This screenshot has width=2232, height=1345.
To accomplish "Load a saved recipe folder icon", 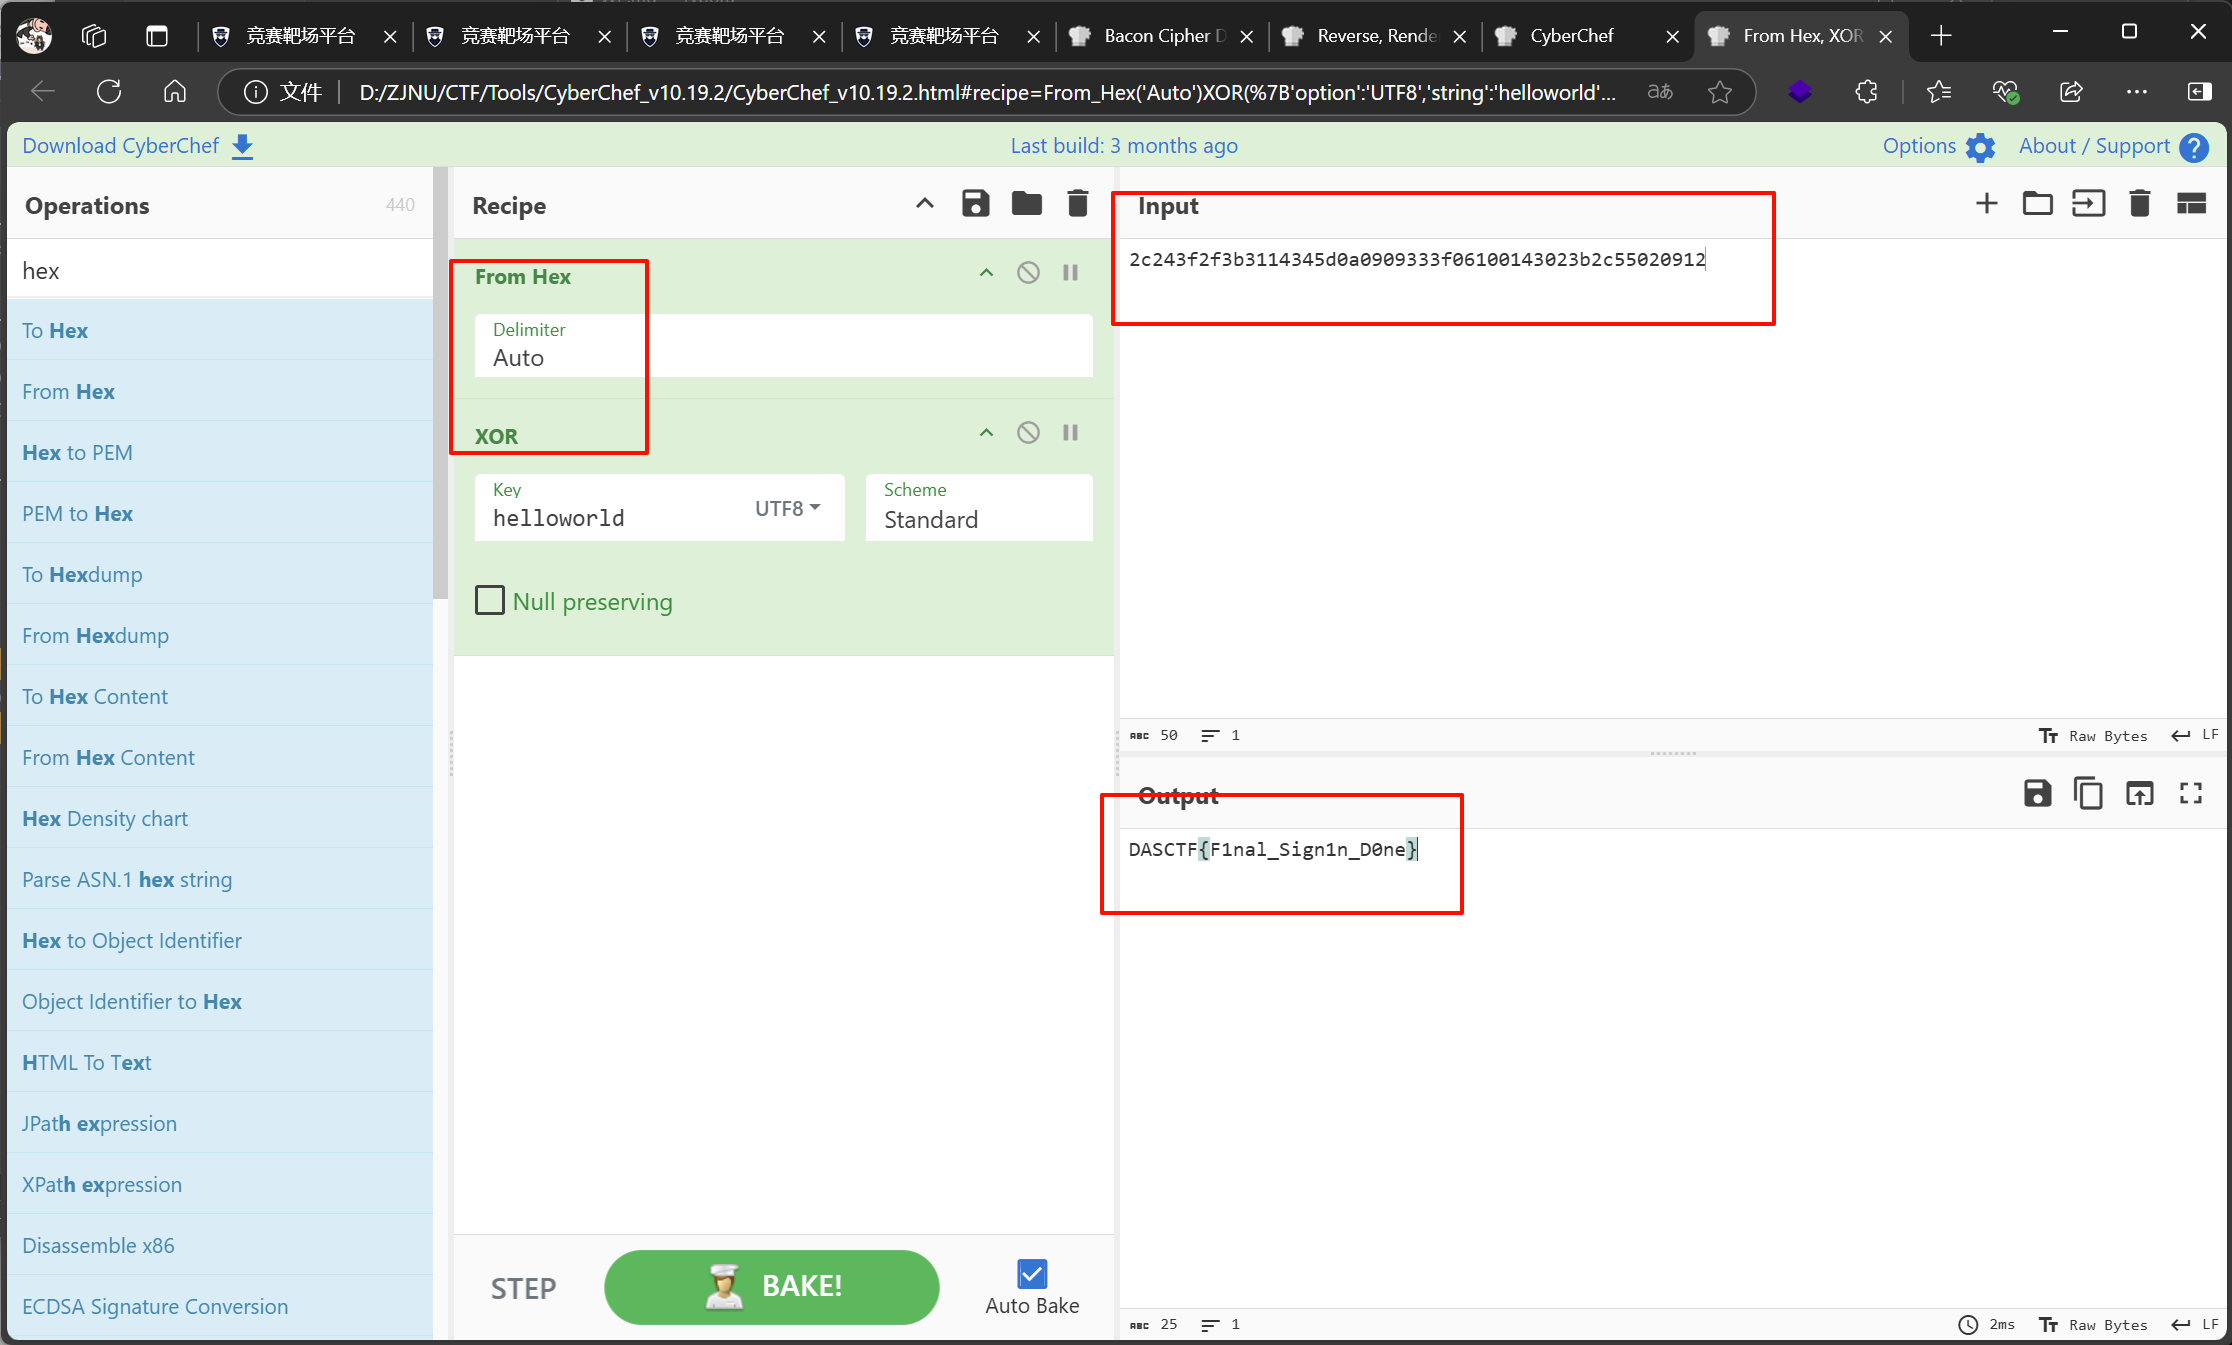I will (1026, 204).
